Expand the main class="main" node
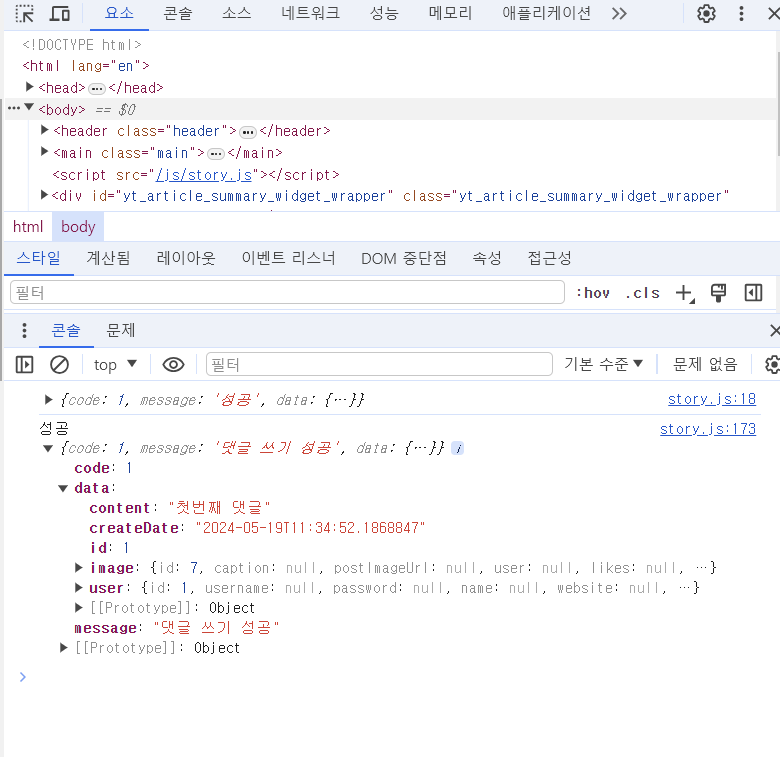 45,152
